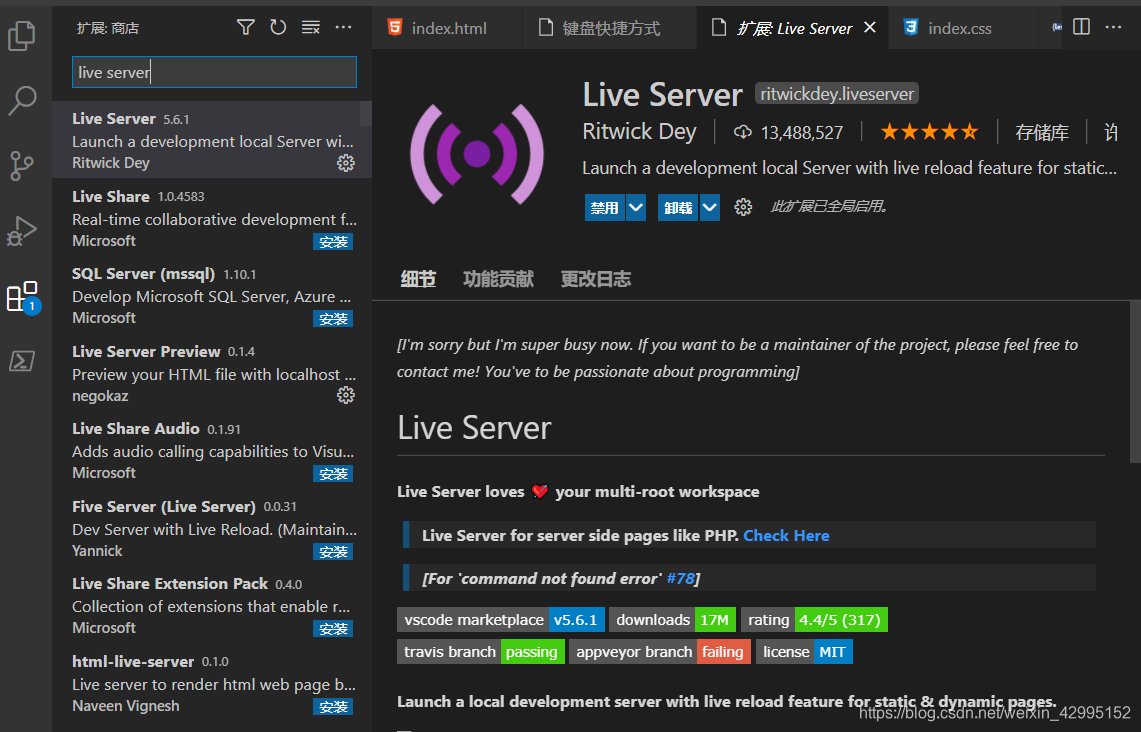Open the extensions panel more actions menu
The image size is (1141, 732).
[343, 28]
